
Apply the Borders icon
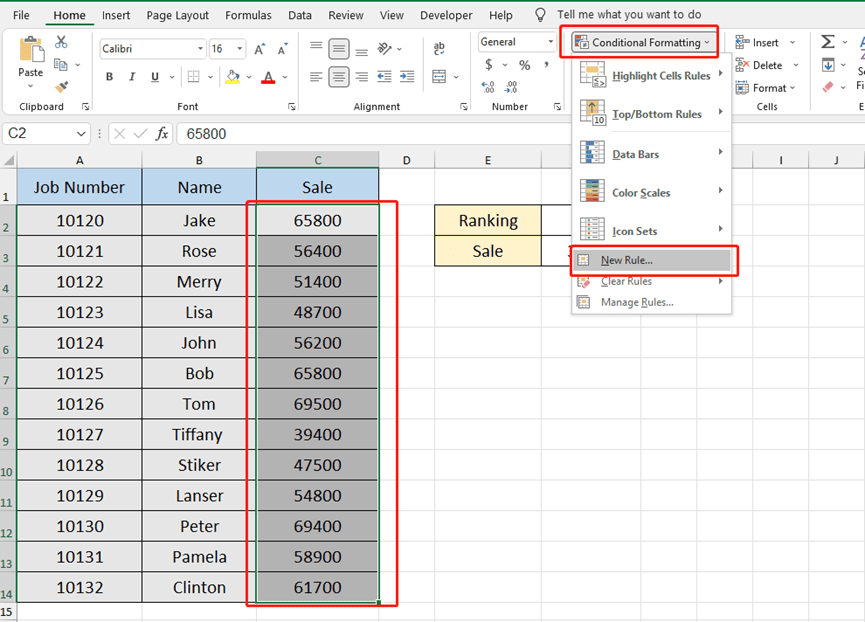coord(193,77)
